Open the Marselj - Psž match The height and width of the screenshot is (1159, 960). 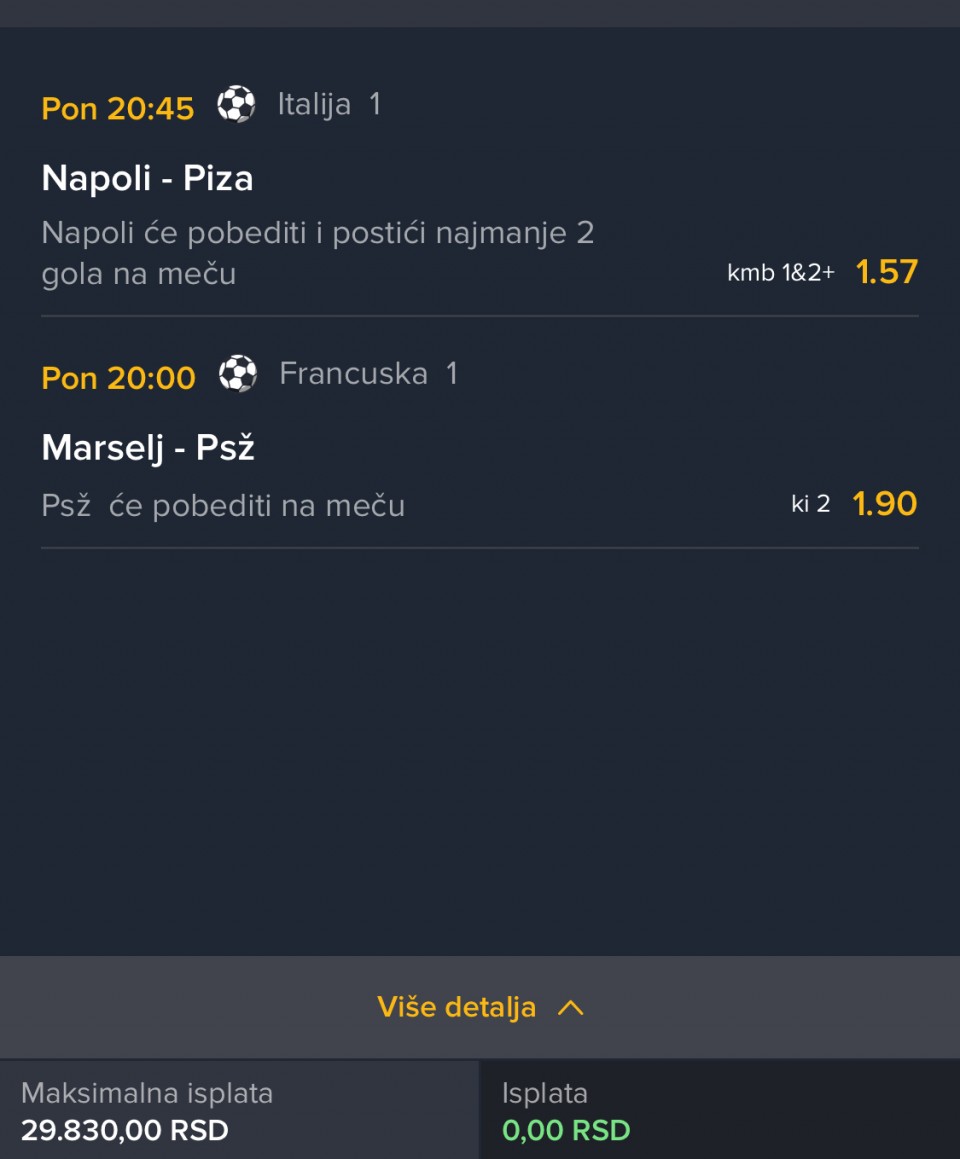tap(148, 448)
